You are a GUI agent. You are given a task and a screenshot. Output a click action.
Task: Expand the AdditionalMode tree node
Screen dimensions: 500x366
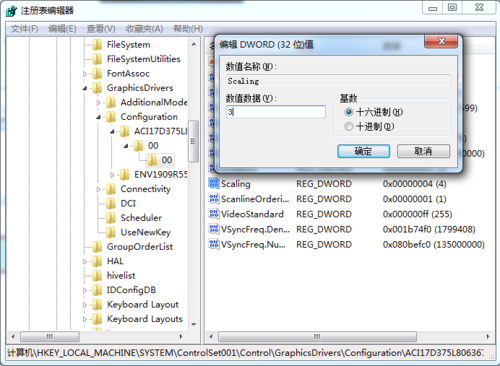click(99, 103)
